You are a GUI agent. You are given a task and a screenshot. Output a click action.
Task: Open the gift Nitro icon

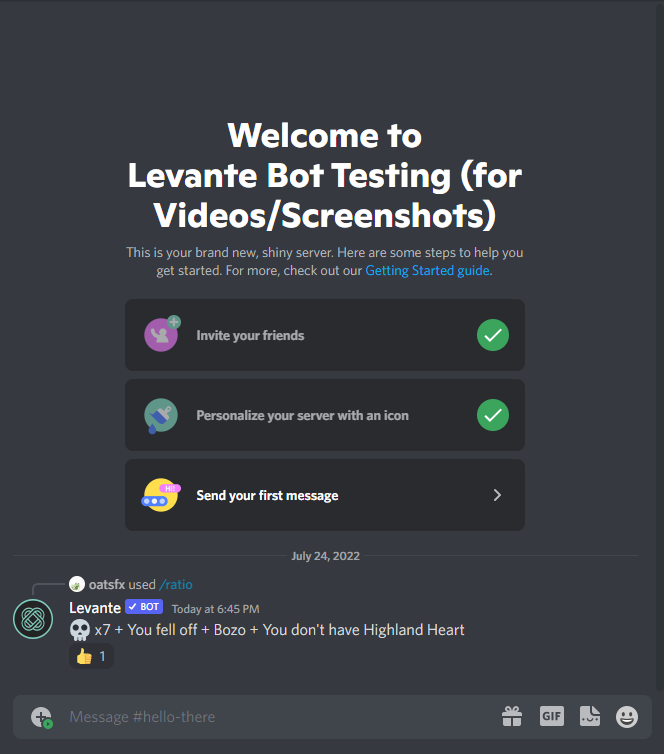(x=512, y=716)
